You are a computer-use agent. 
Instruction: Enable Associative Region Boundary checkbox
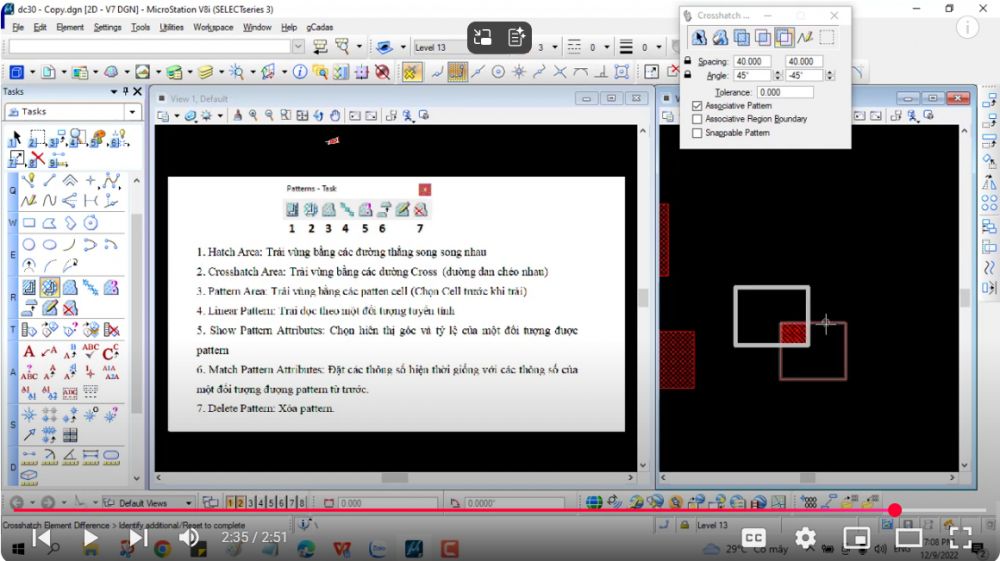(697, 119)
